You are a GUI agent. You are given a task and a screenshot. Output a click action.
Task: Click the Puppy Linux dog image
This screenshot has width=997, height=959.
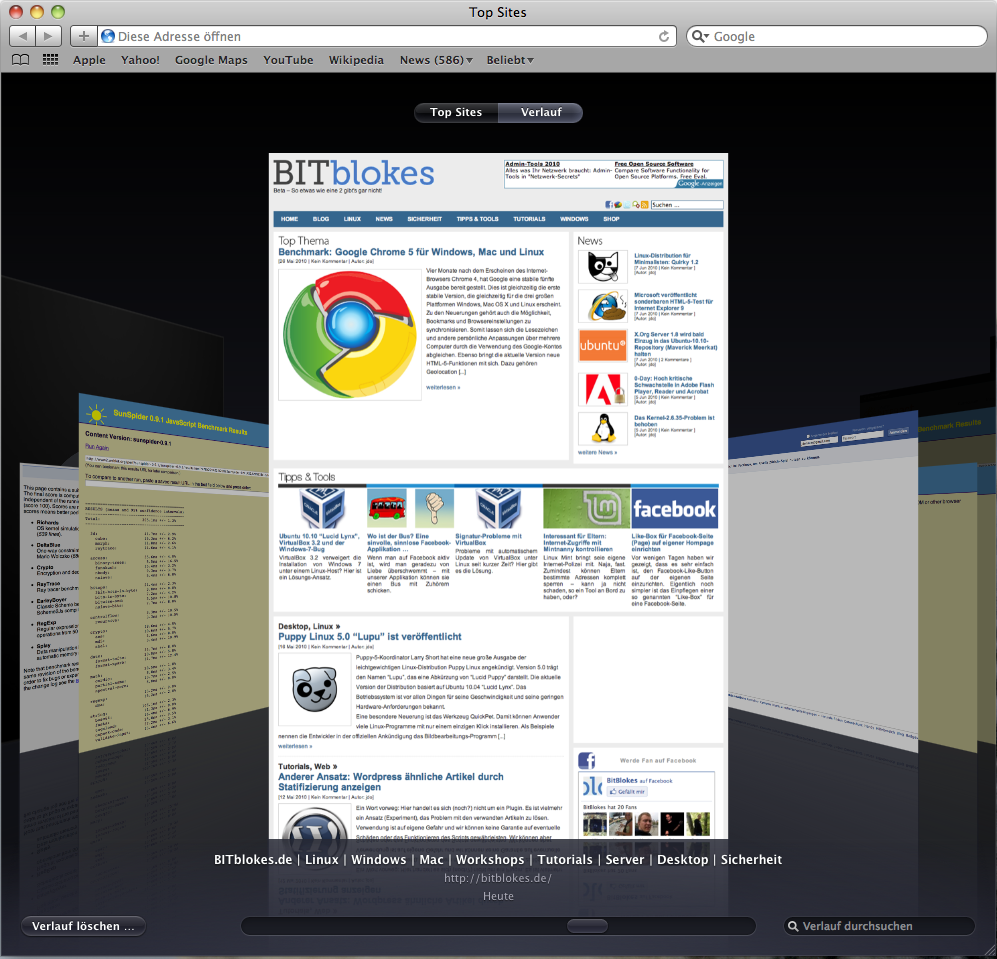[314, 689]
